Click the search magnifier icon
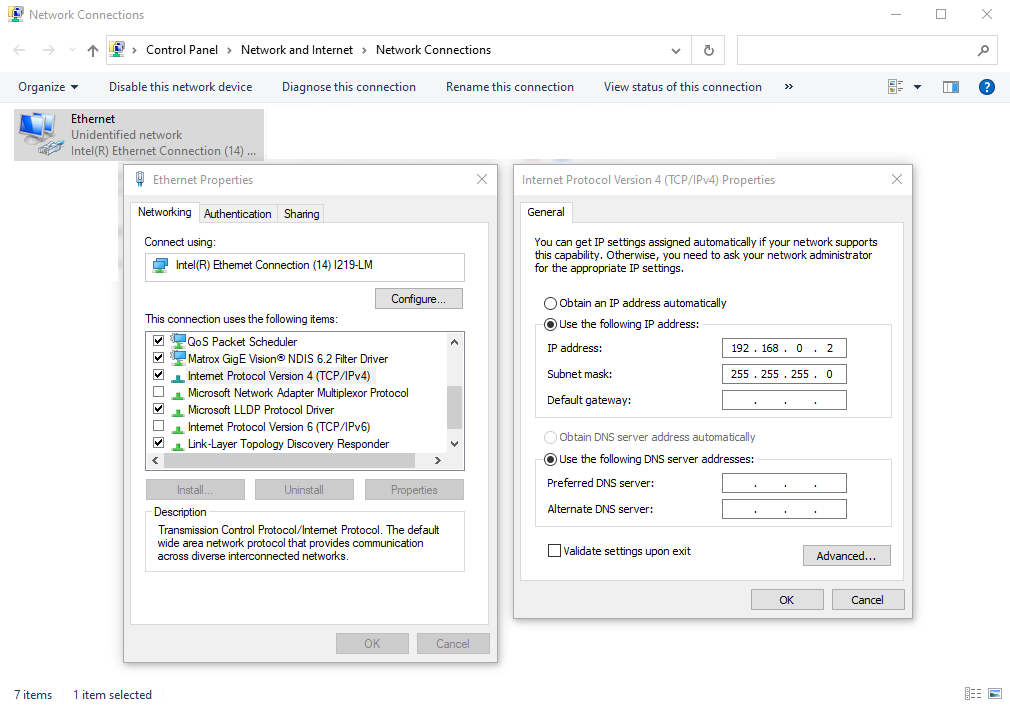The image size is (1010, 706). [x=983, y=50]
